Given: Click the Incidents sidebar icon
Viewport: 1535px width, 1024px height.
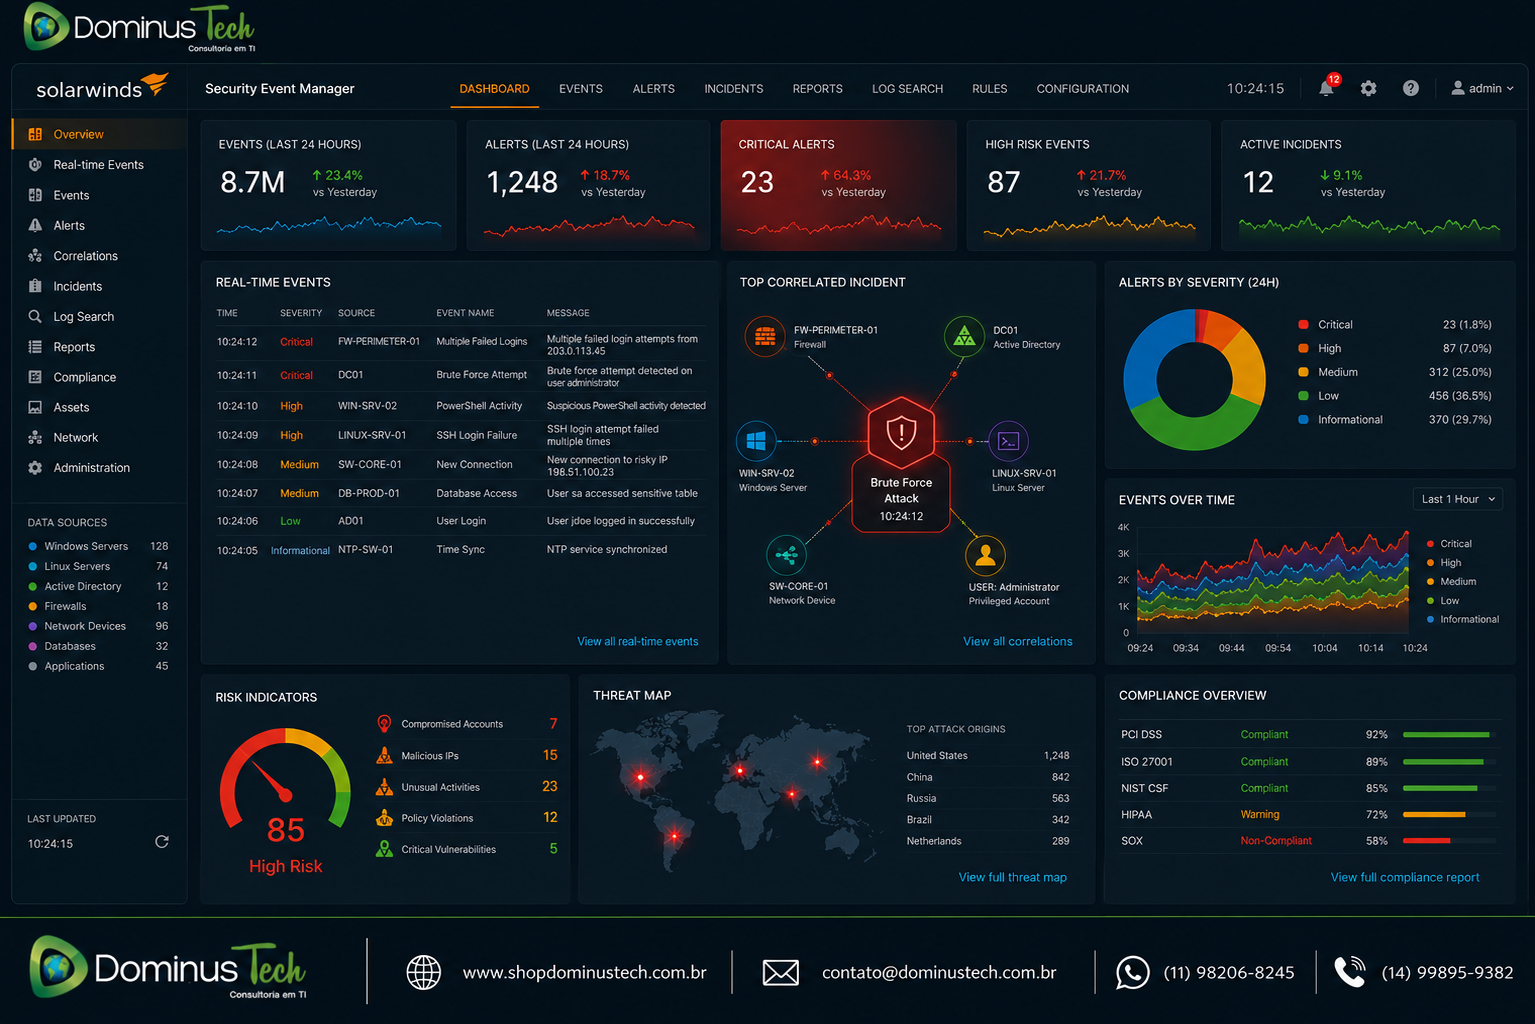Looking at the screenshot, I should [x=35, y=286].
